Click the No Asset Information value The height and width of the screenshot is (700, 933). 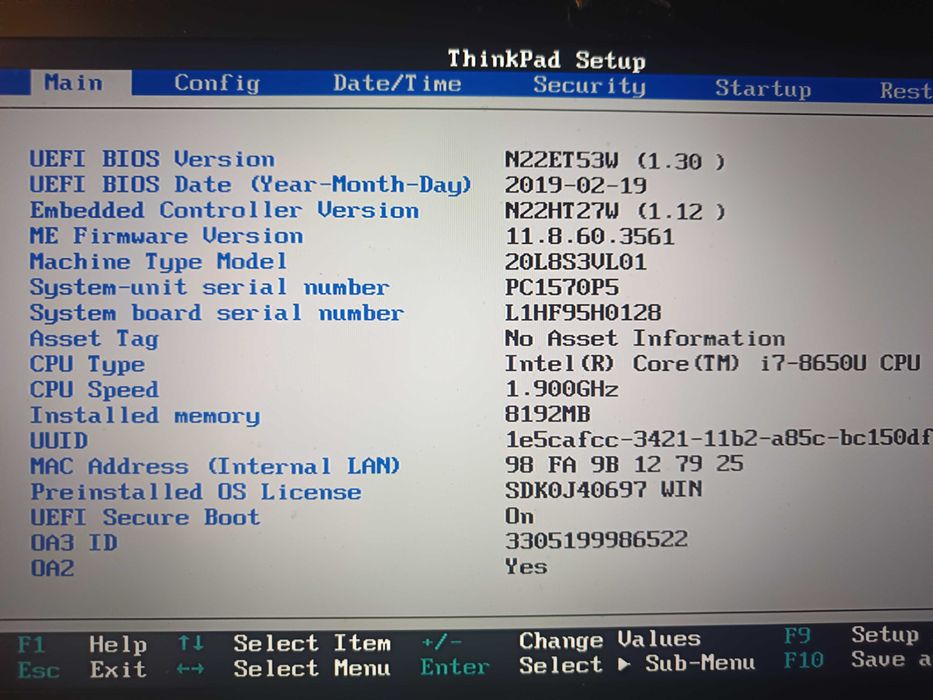pos(644,338)
